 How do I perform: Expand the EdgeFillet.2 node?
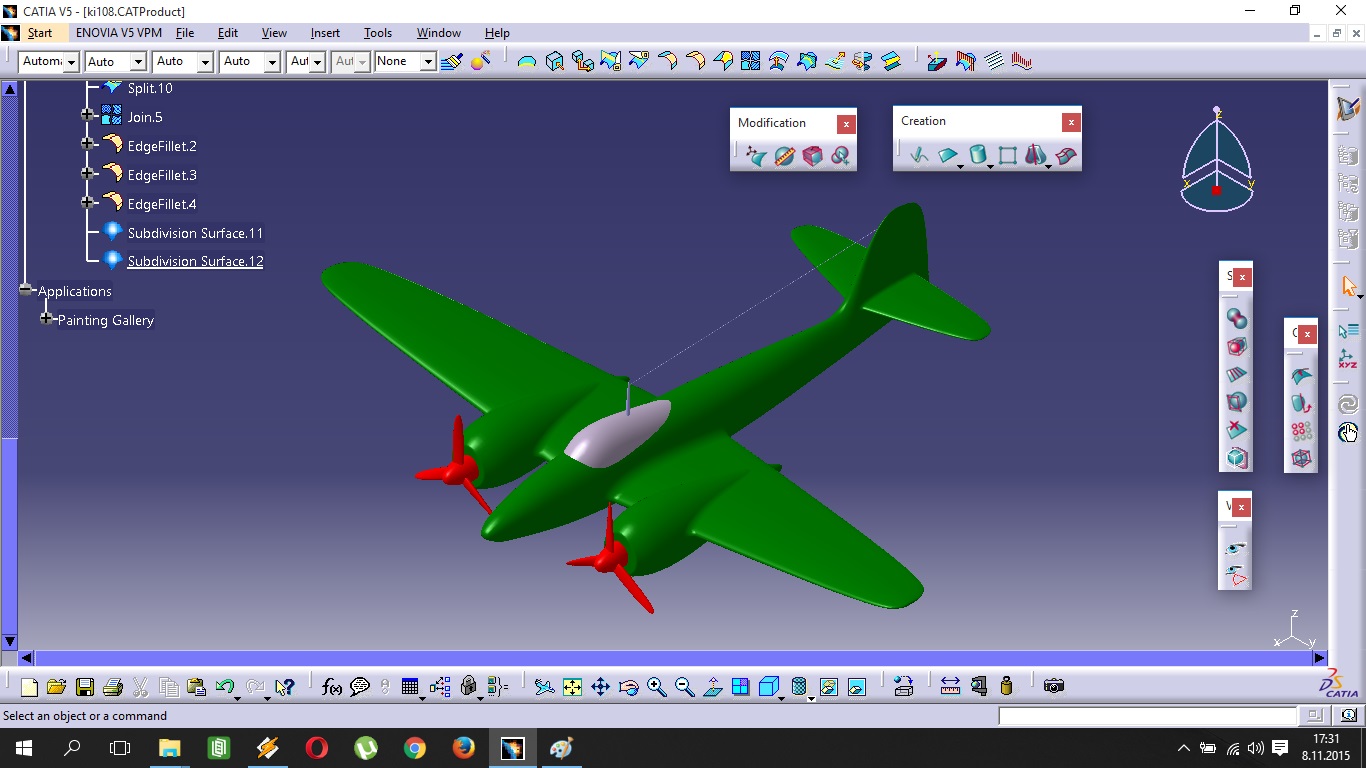(x=88, y=145)
